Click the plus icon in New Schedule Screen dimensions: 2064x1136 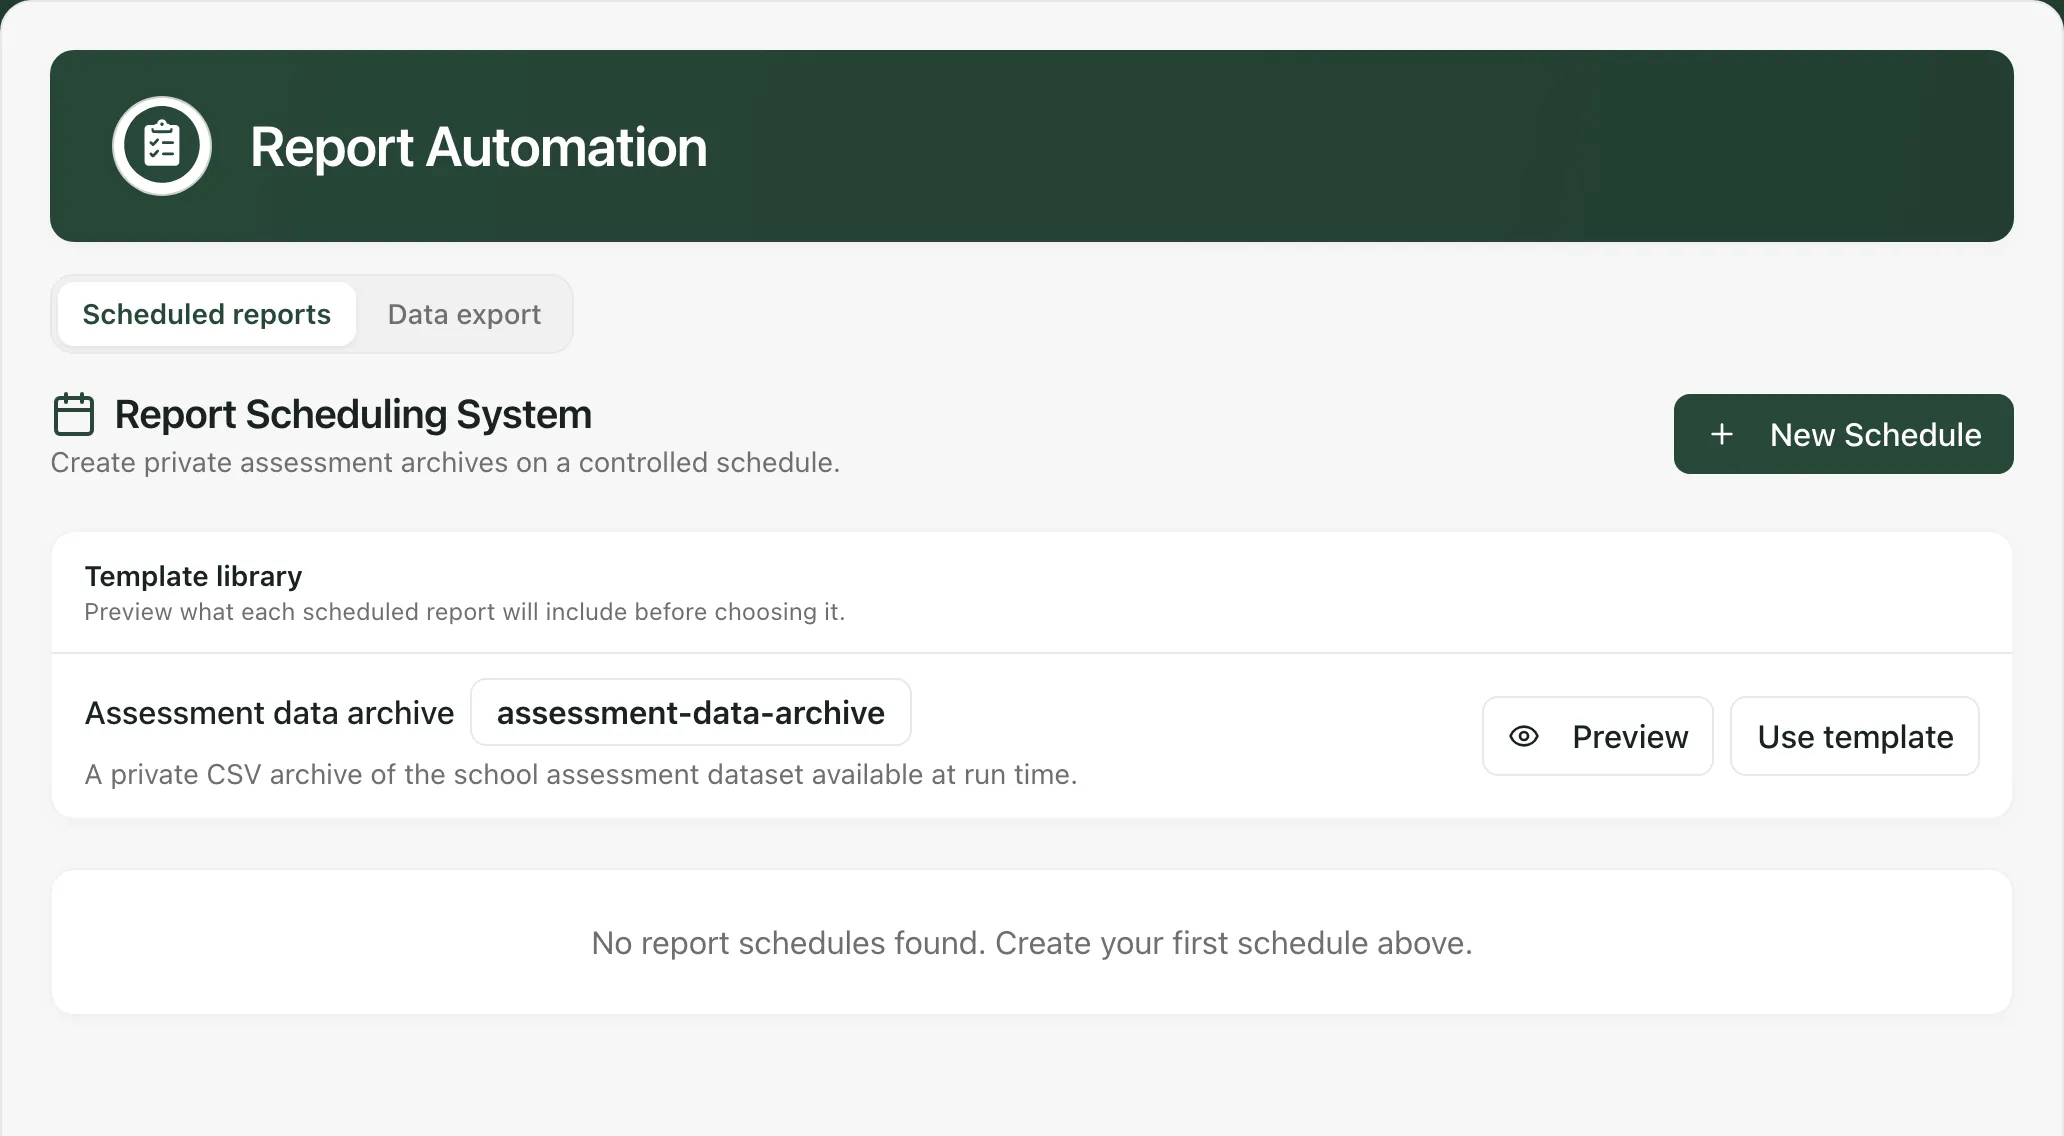pyautogui.click(x=1722, y=434)
